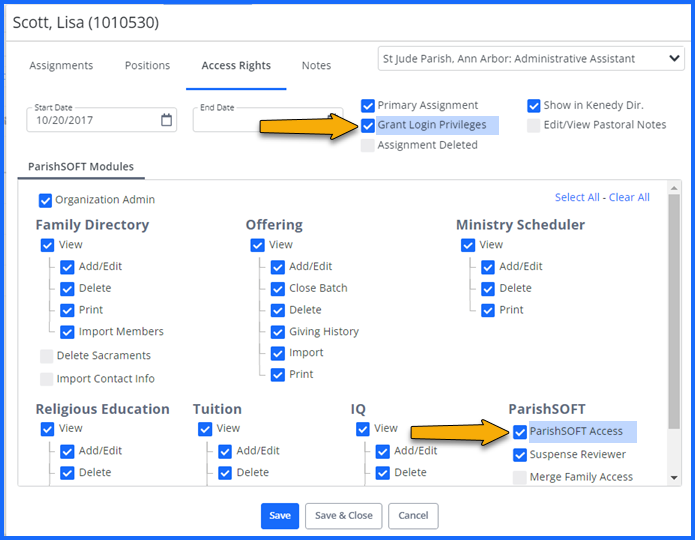Enable Delete Sacraments checkbox

[47, 356]
